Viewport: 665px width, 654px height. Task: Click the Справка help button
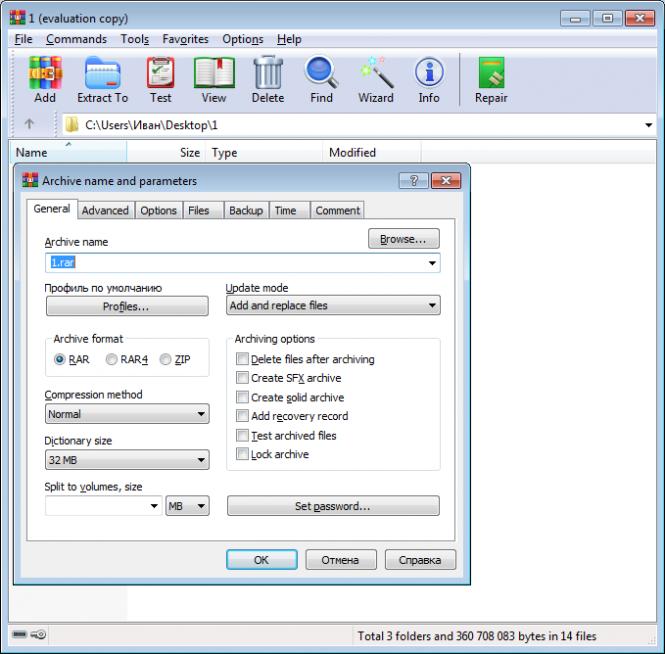pos(420,560)
